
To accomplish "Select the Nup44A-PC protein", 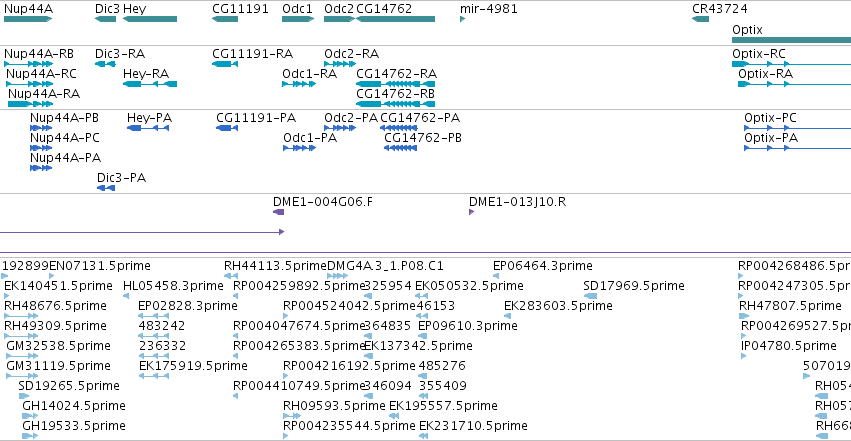I will [65, 138].
